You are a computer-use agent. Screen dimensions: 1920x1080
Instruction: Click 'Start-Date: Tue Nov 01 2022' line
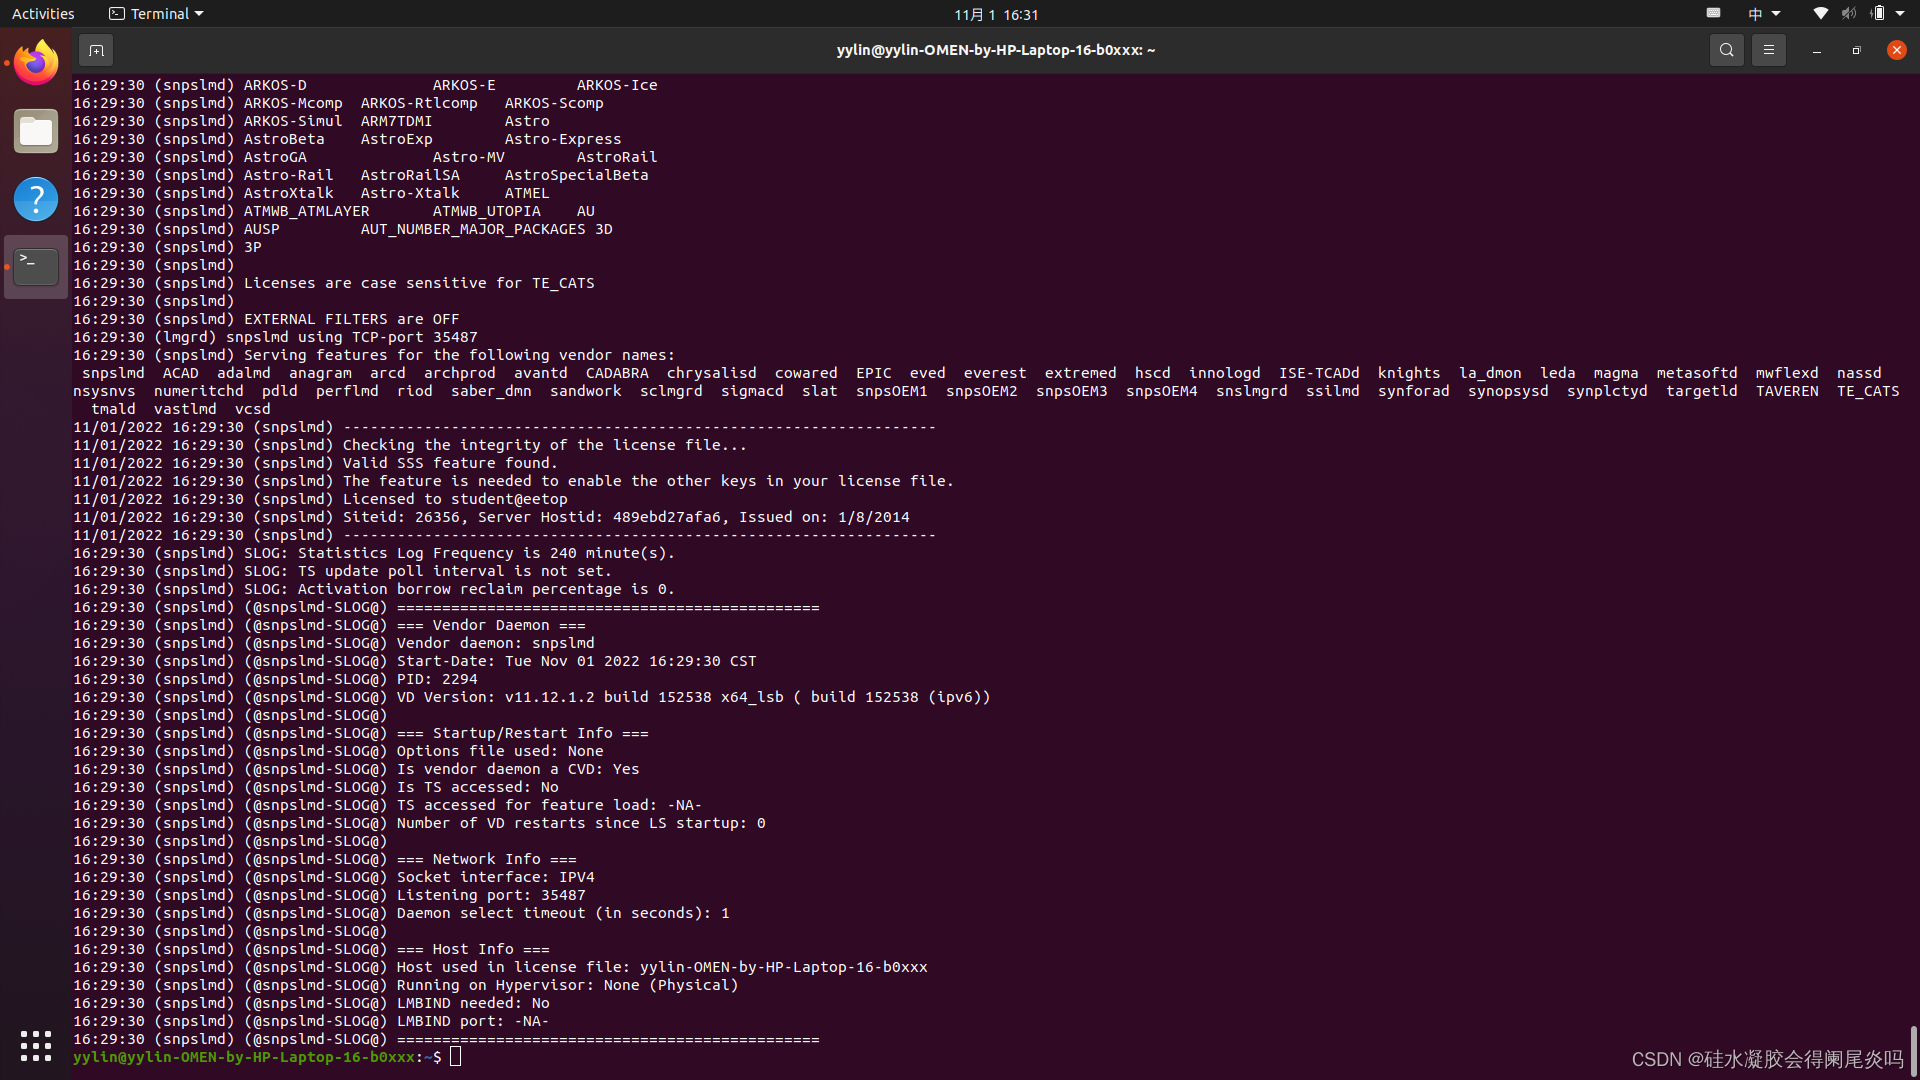pyautogui.click(x=414, y=661)
